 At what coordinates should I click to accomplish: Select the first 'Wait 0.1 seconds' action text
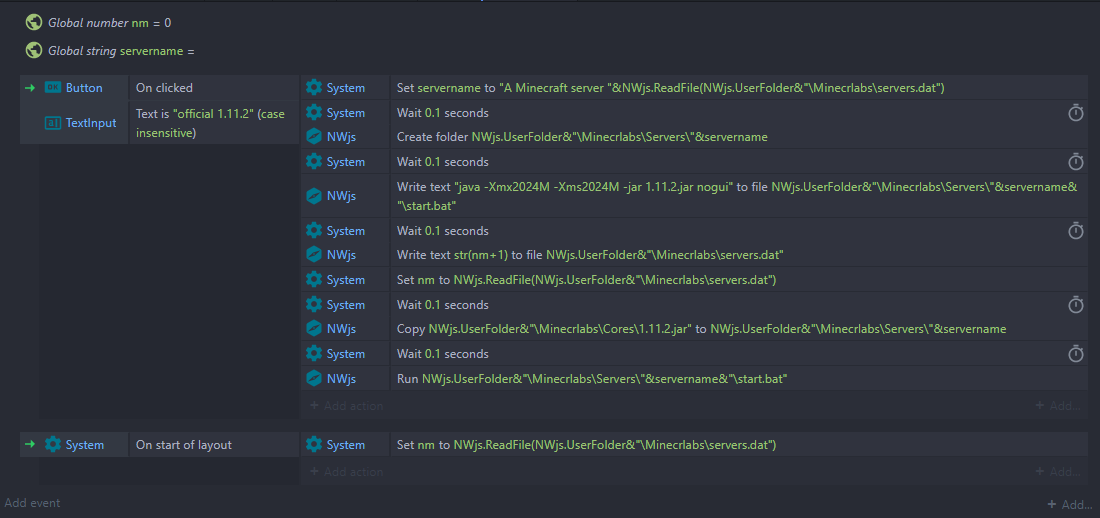443,112
